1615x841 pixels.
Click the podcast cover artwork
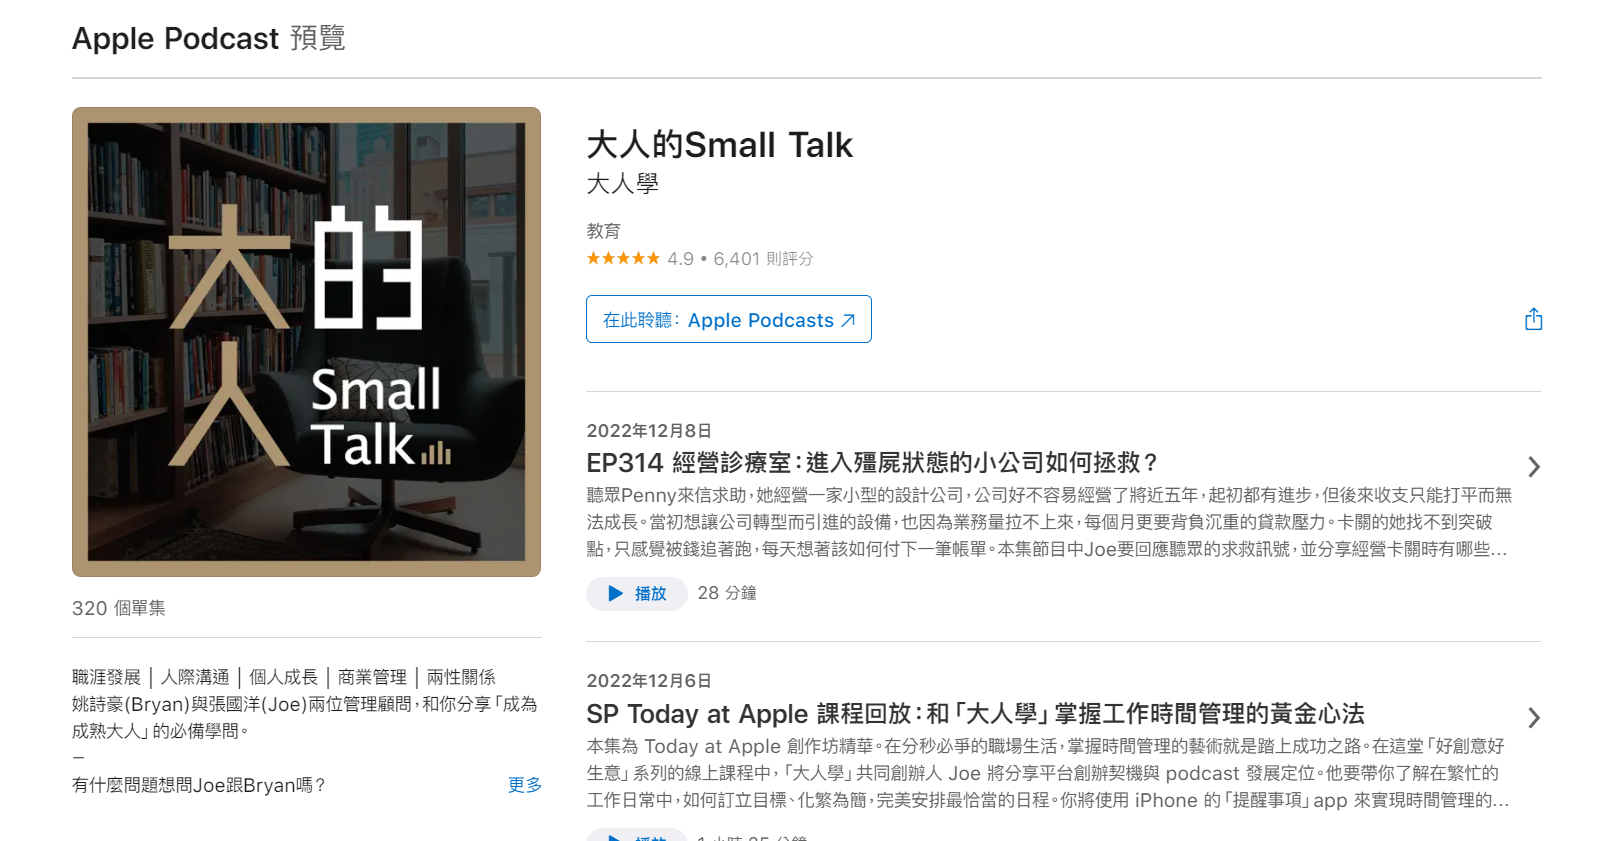click(x=306, y=342)
